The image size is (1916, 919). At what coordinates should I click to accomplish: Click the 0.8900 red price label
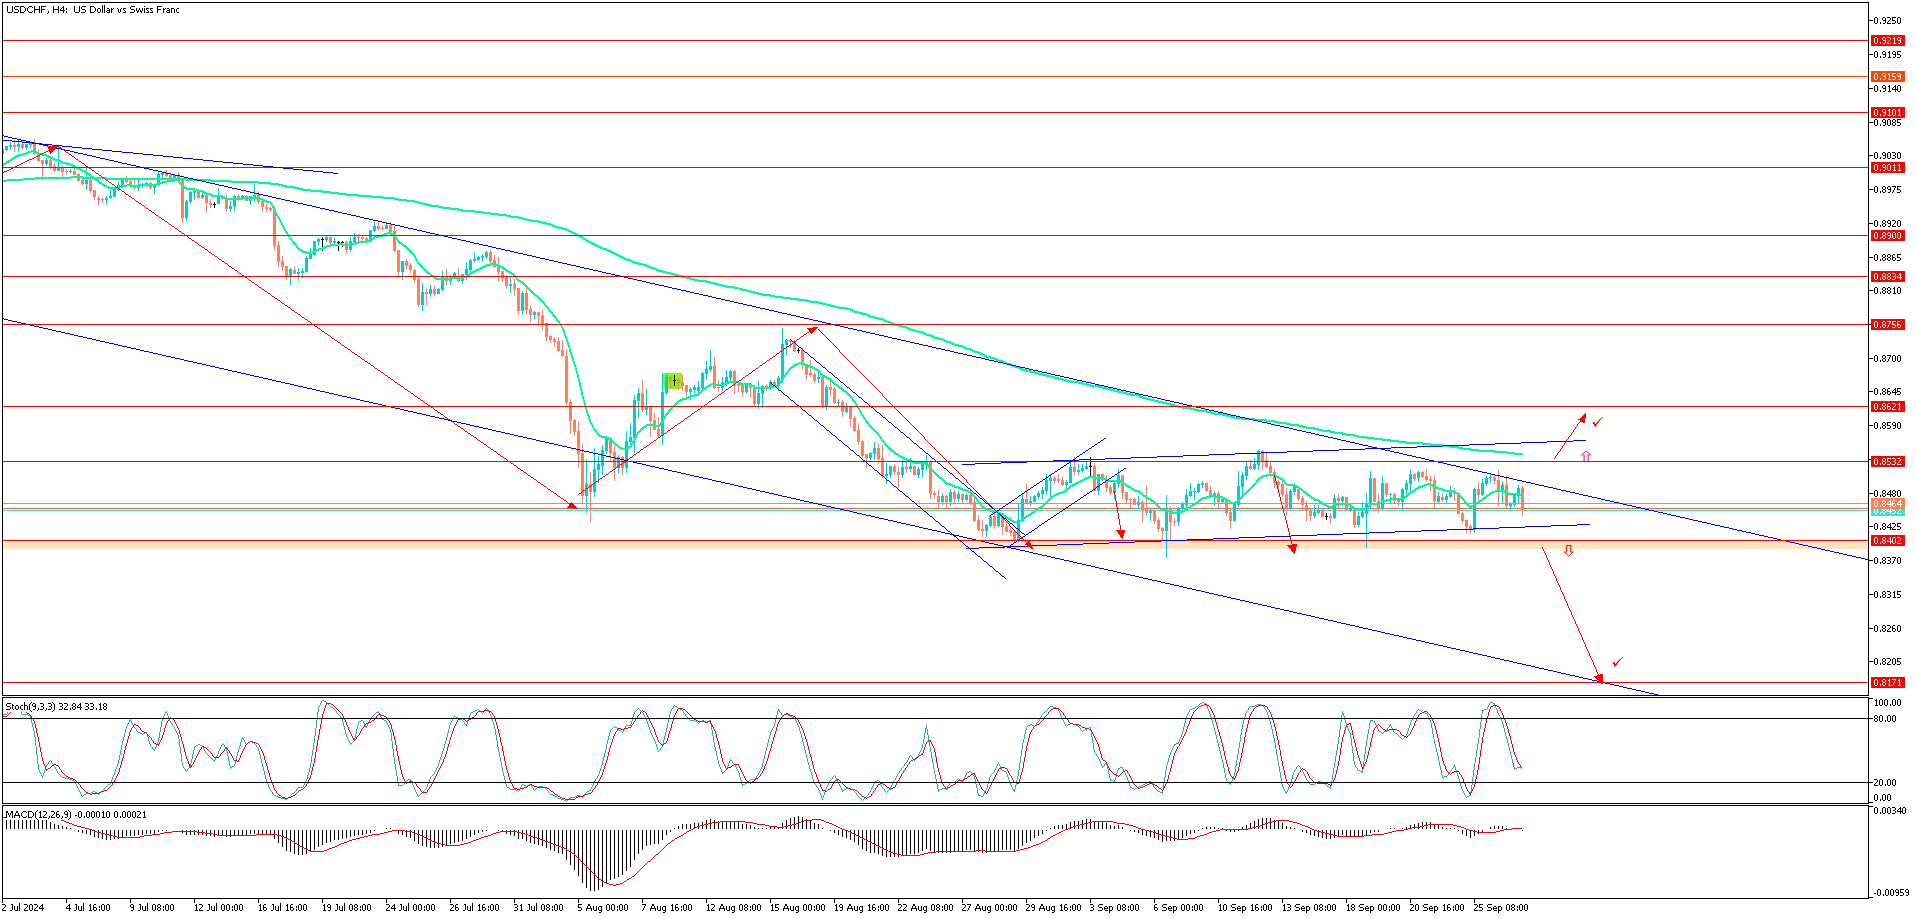pyautogui.click(x=1887, y=236)
